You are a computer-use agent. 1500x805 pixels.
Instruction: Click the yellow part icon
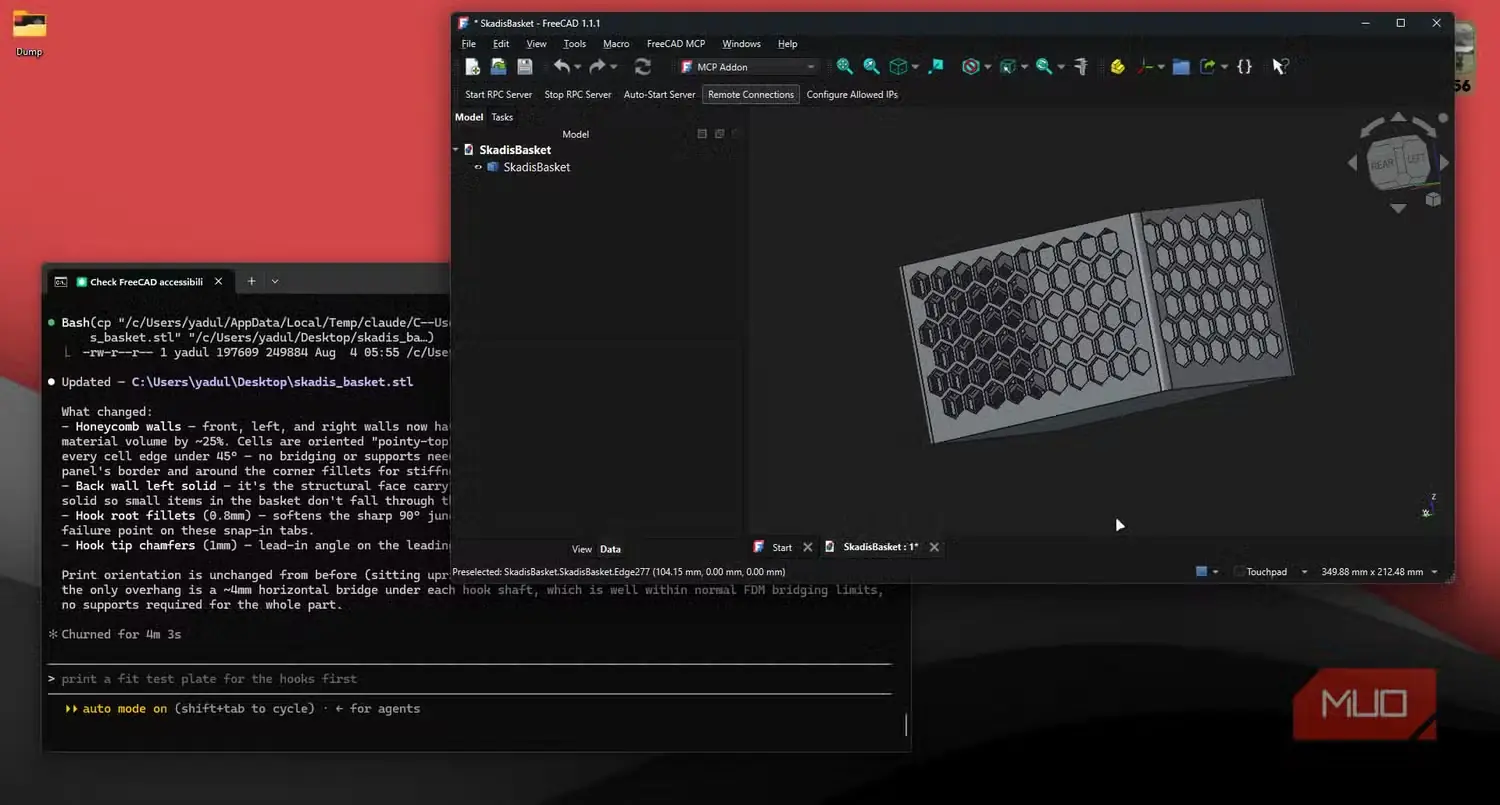click(1118, 67)
